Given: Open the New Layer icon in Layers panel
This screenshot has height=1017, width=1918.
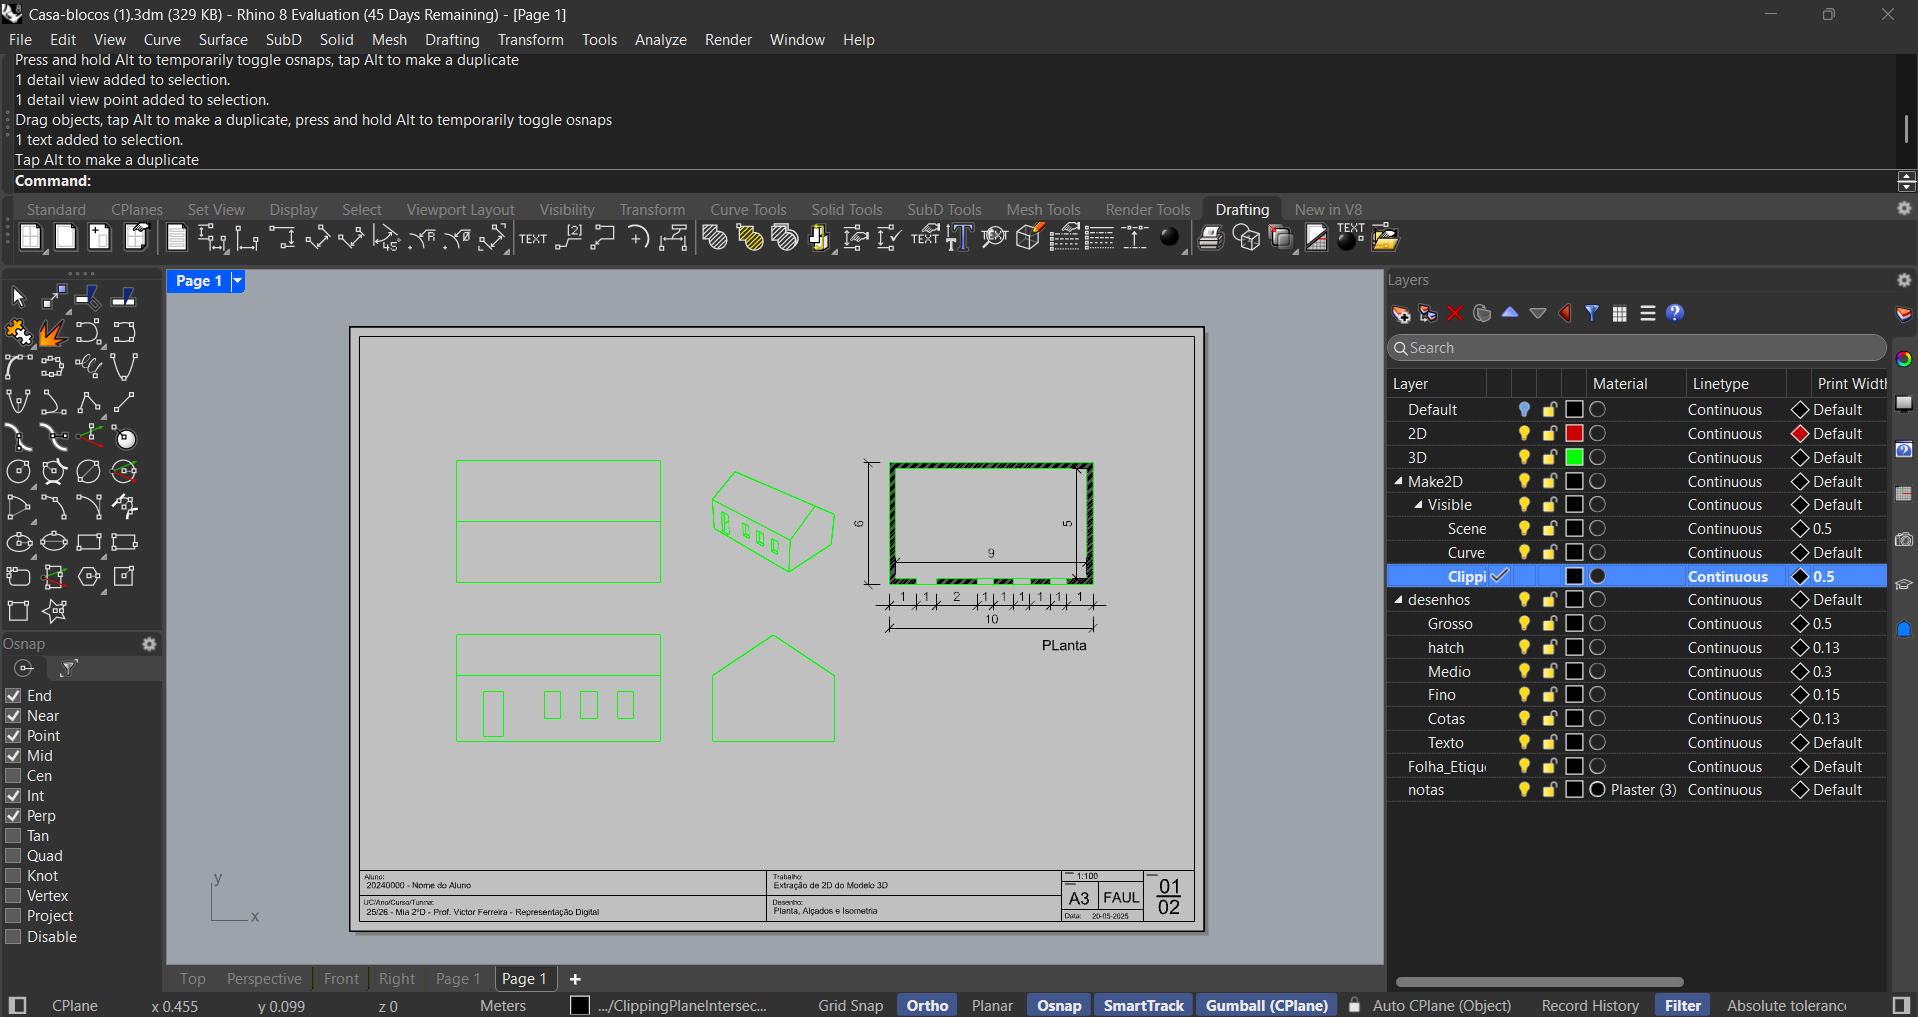Looking at the screenshot, I should tap(1399, 313).
